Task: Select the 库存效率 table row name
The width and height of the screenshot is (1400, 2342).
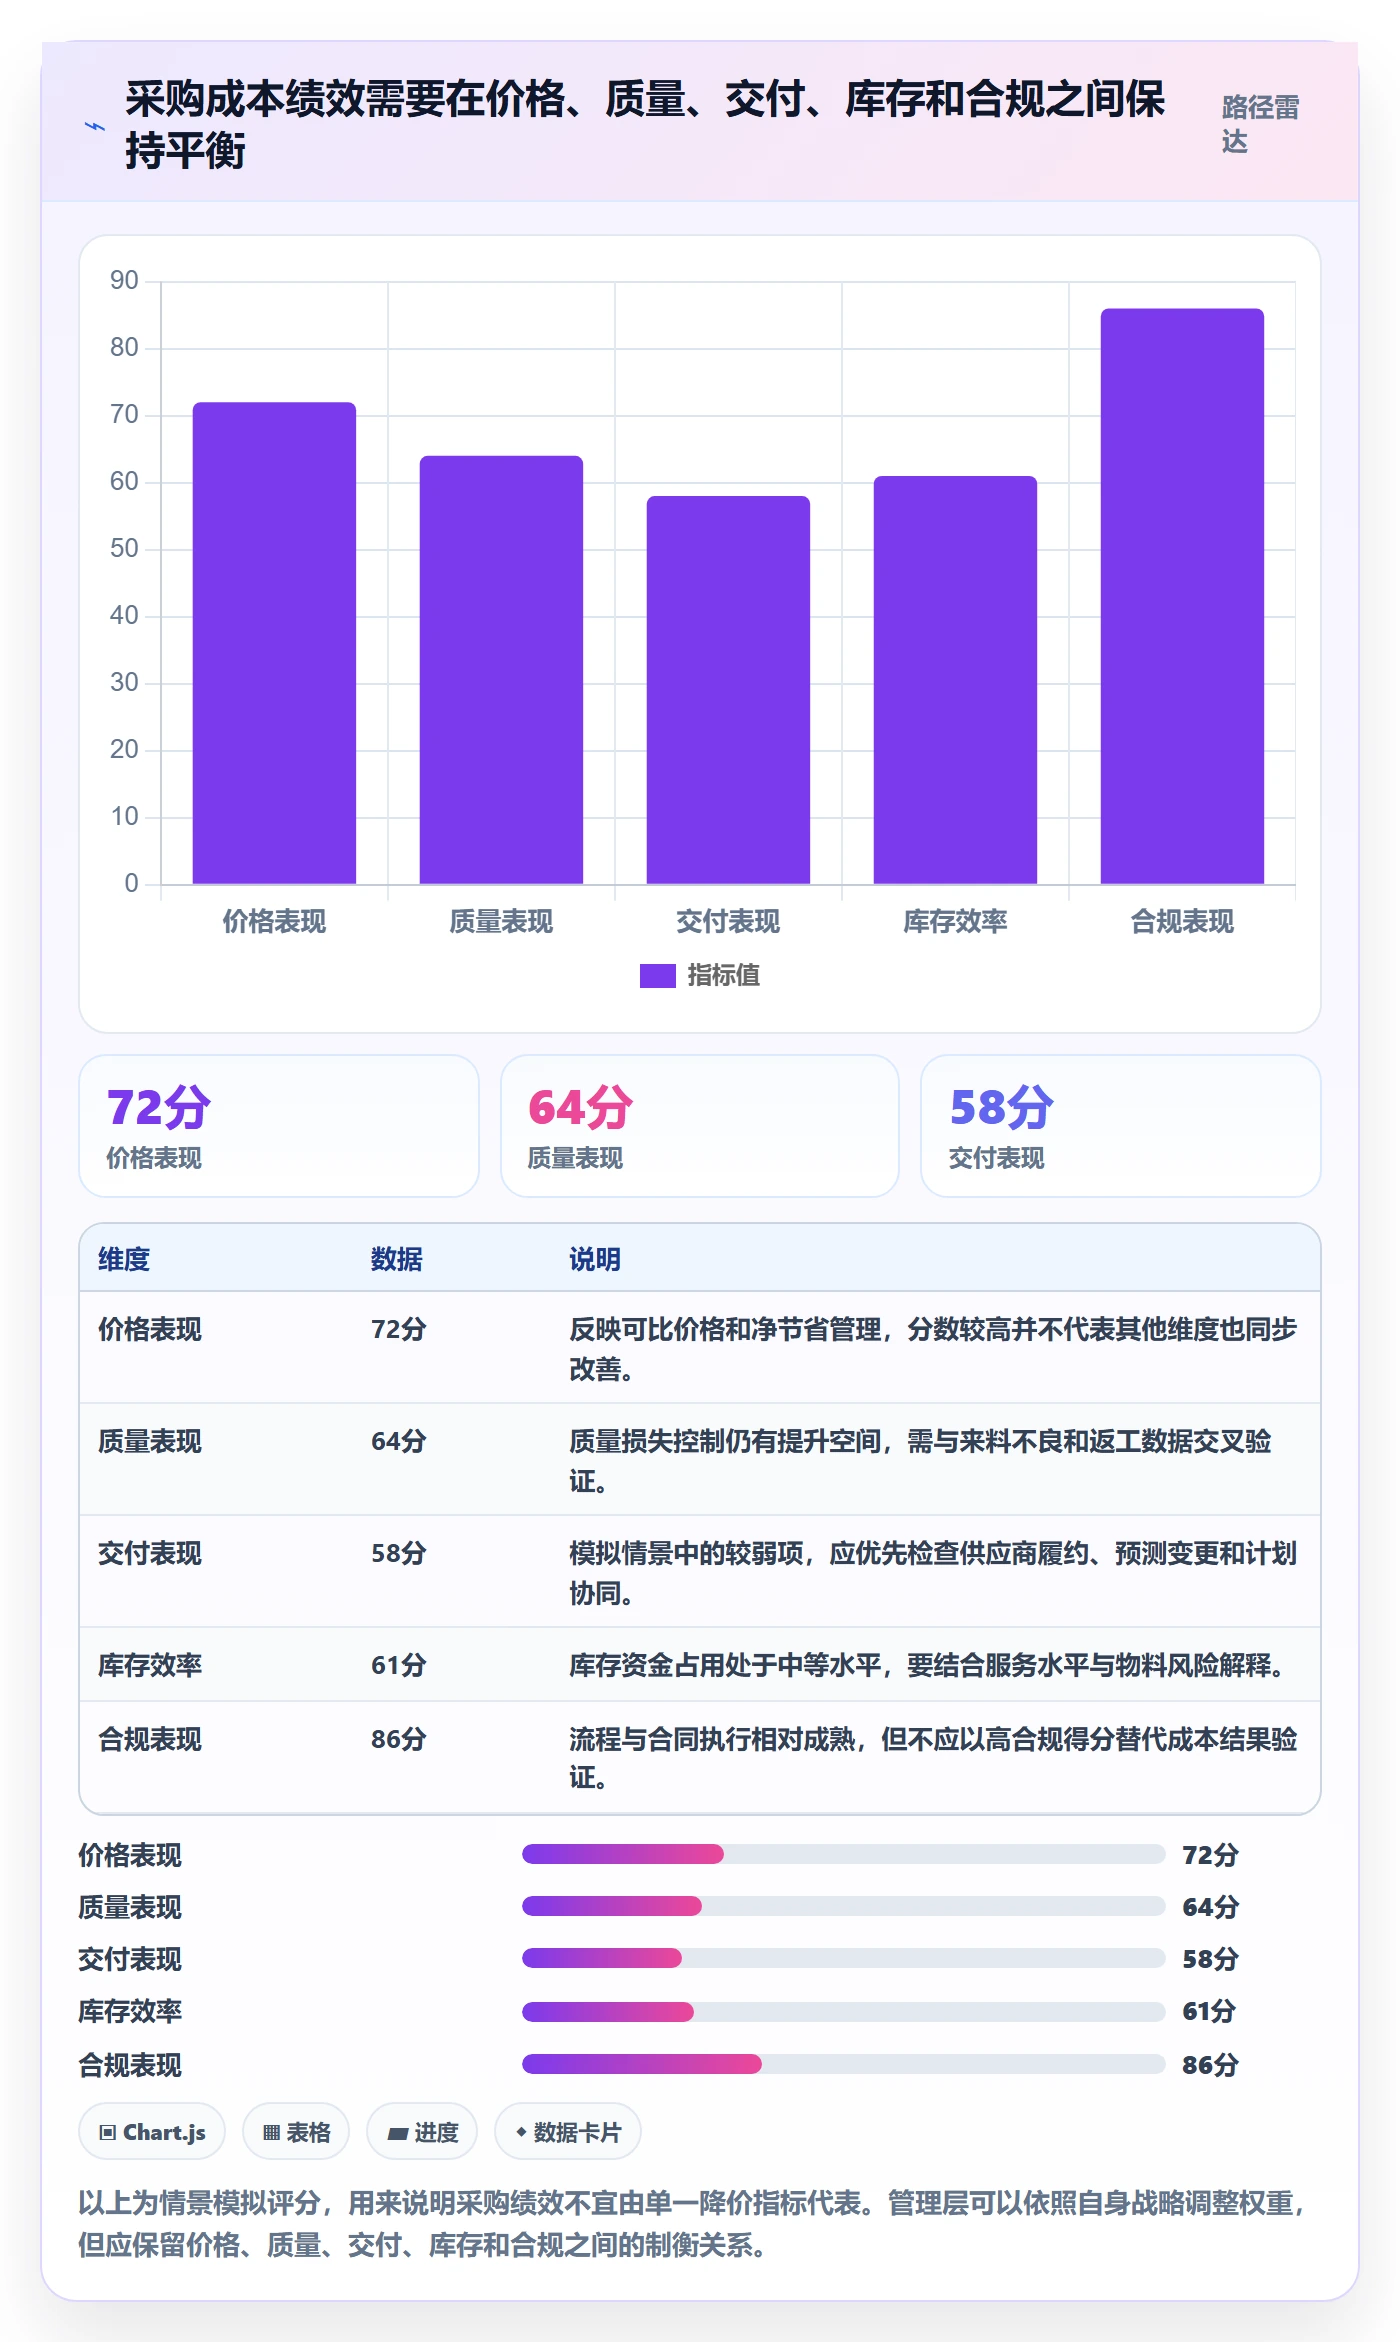Action: pos(150,1665)
